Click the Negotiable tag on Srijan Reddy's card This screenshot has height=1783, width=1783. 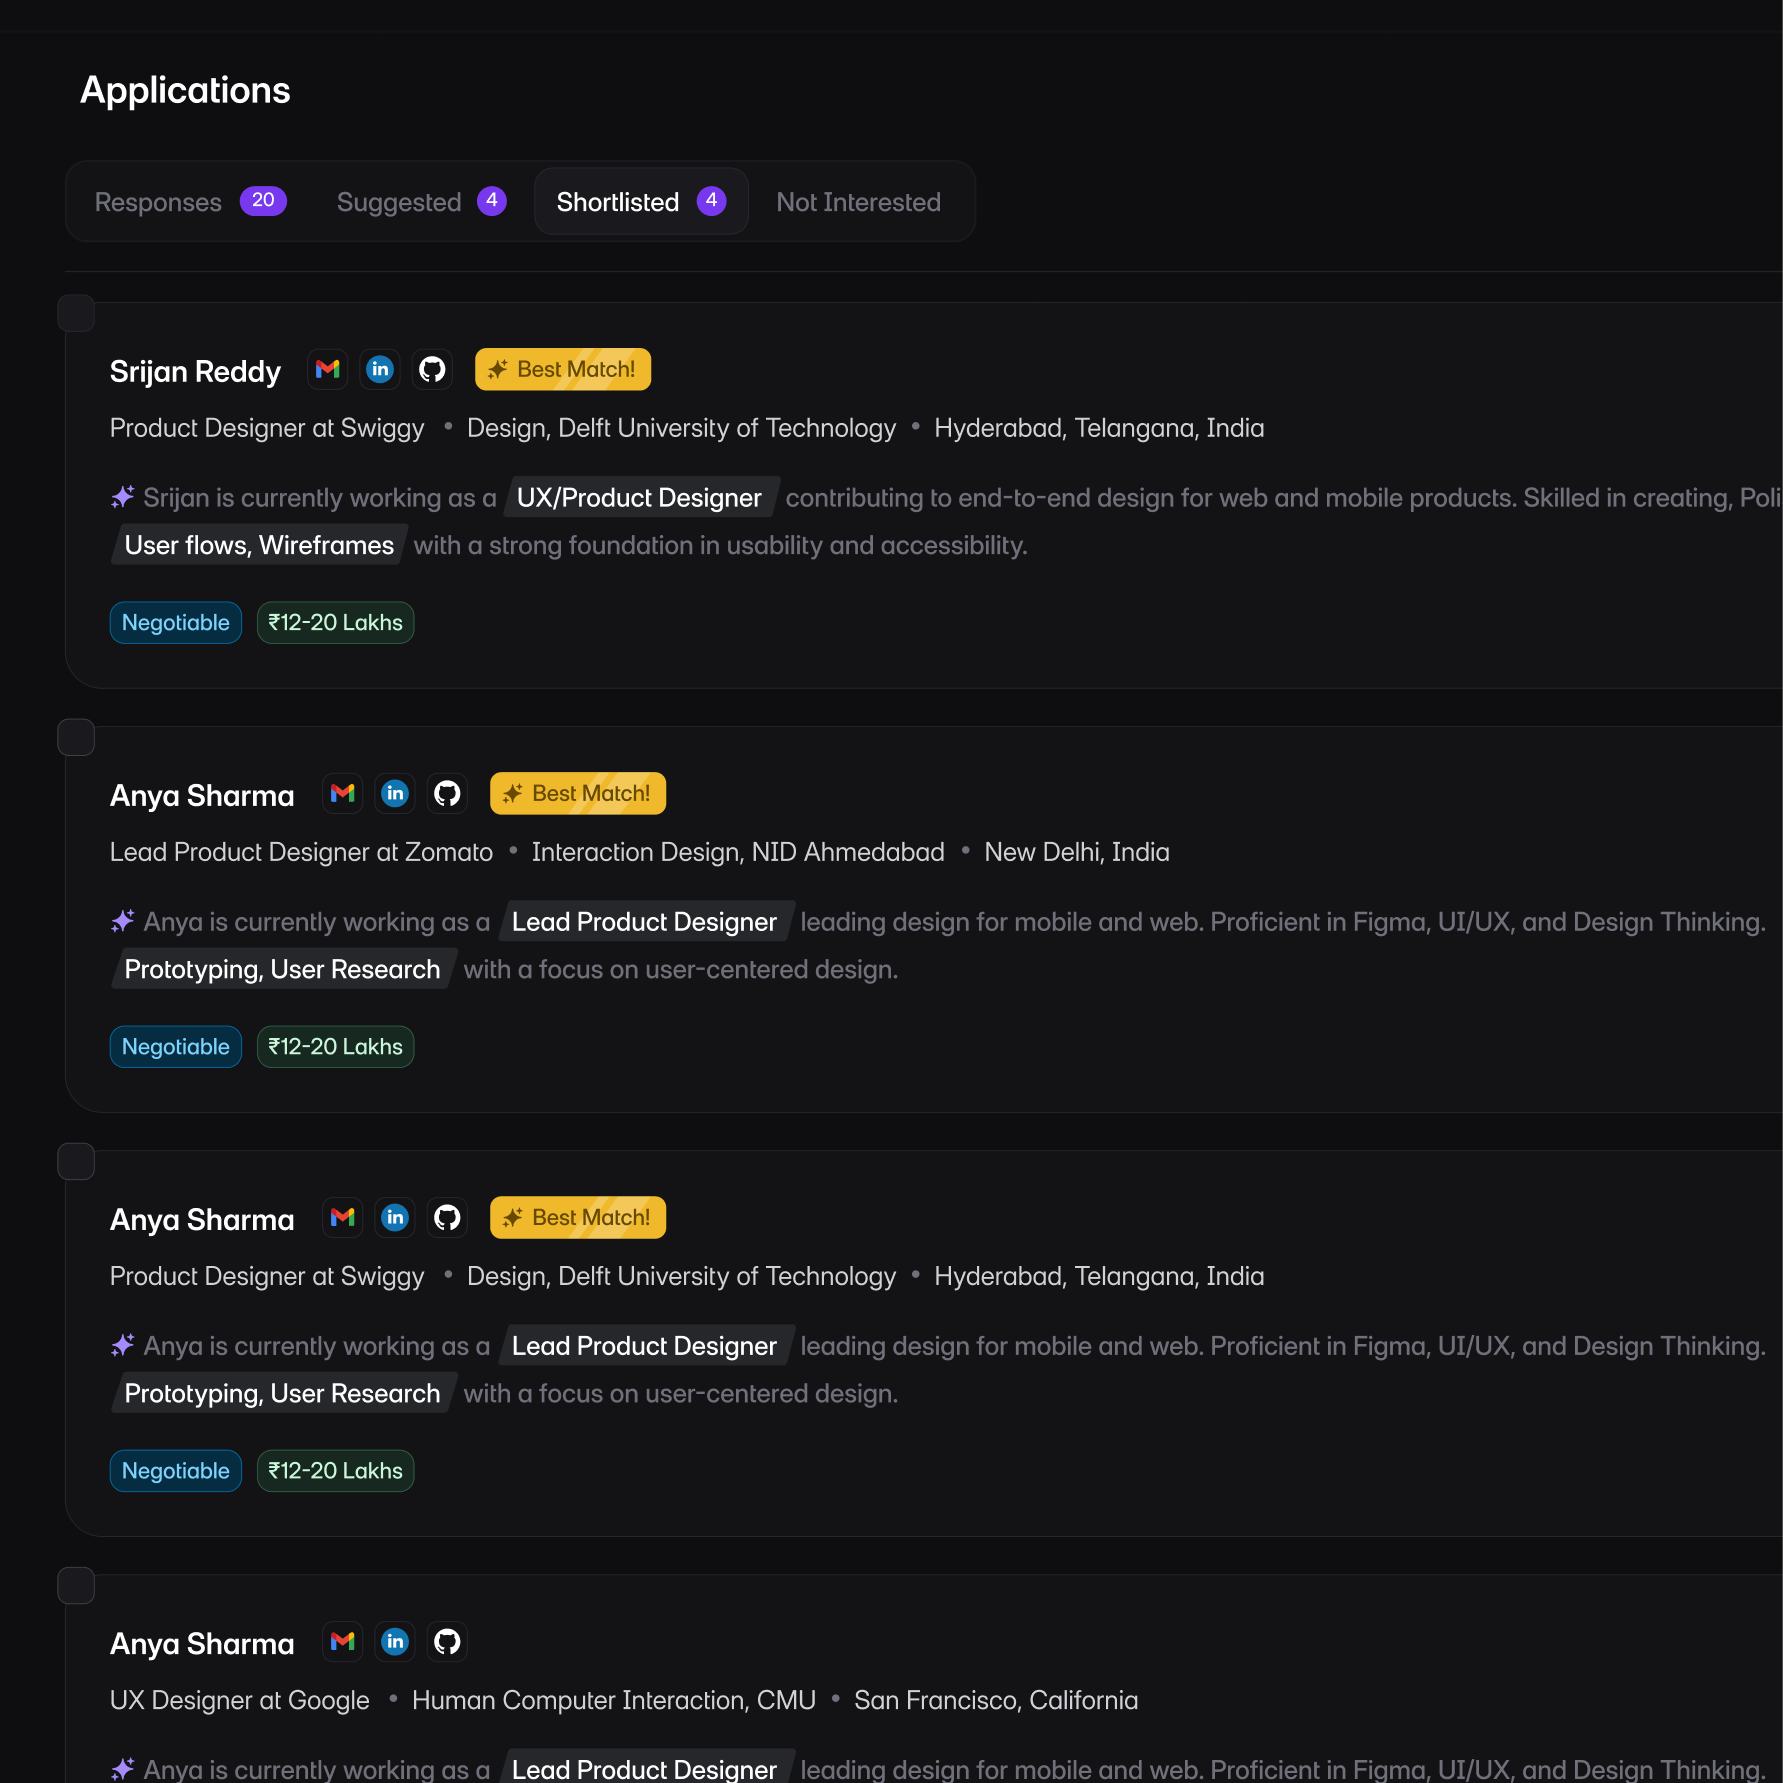coord(175,622)
